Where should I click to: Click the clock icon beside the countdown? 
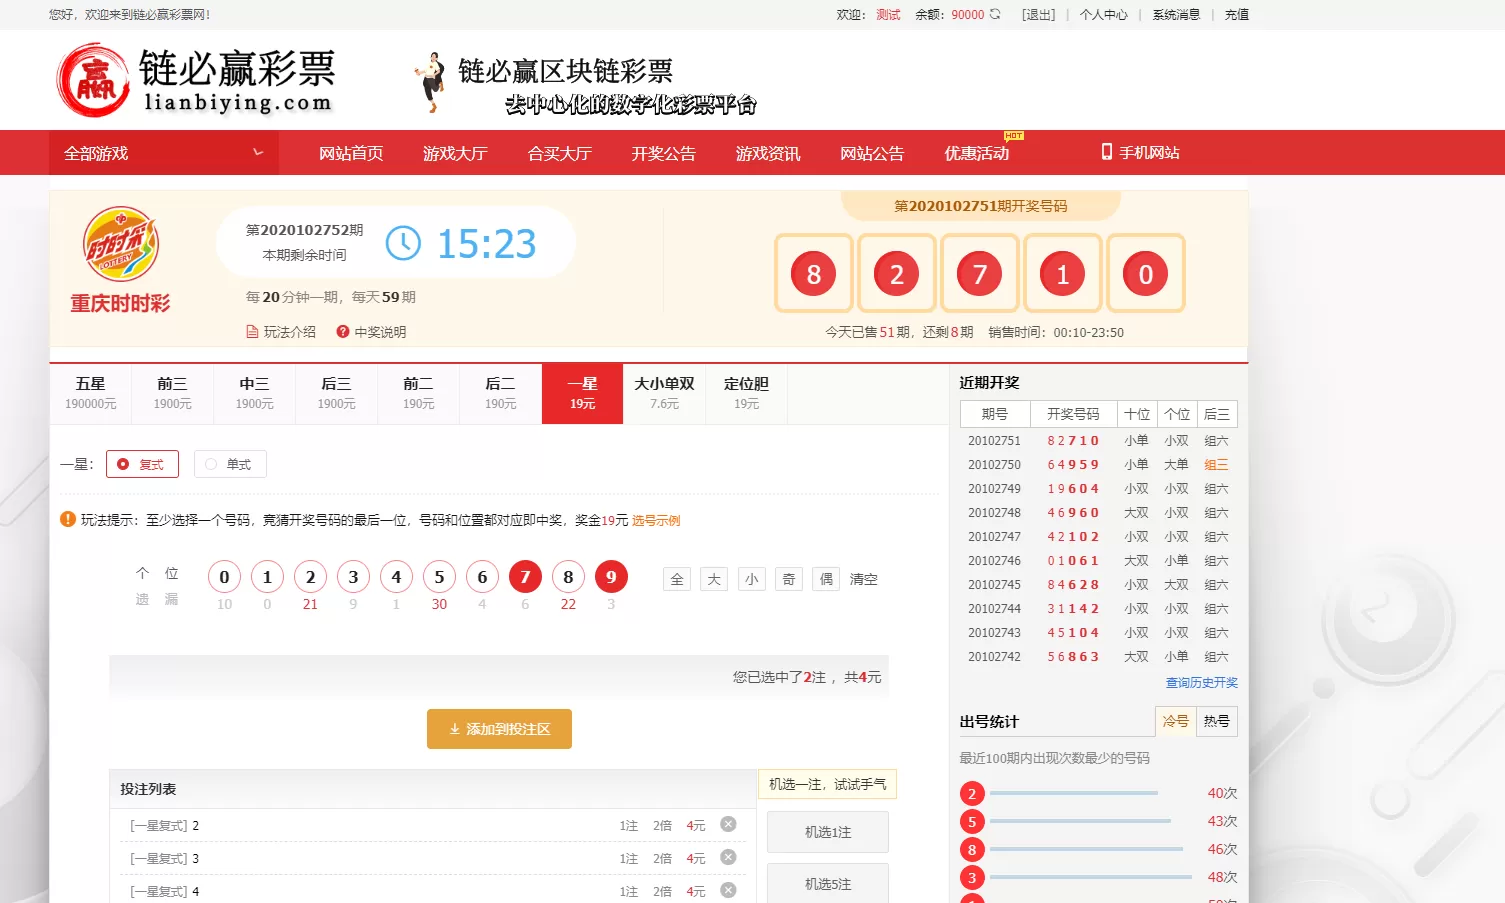click(x=404, y=242)
